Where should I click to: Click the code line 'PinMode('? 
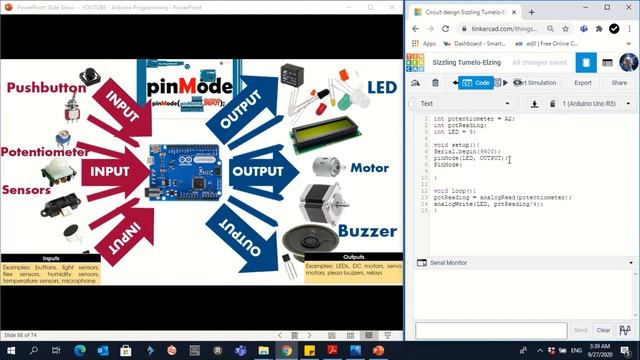[448, 164]
